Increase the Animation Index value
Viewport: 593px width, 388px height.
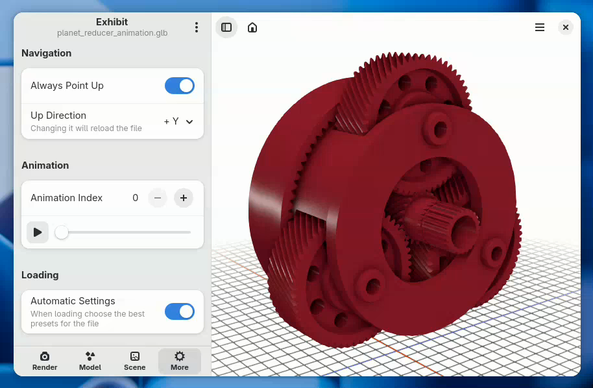click(183, 198)
